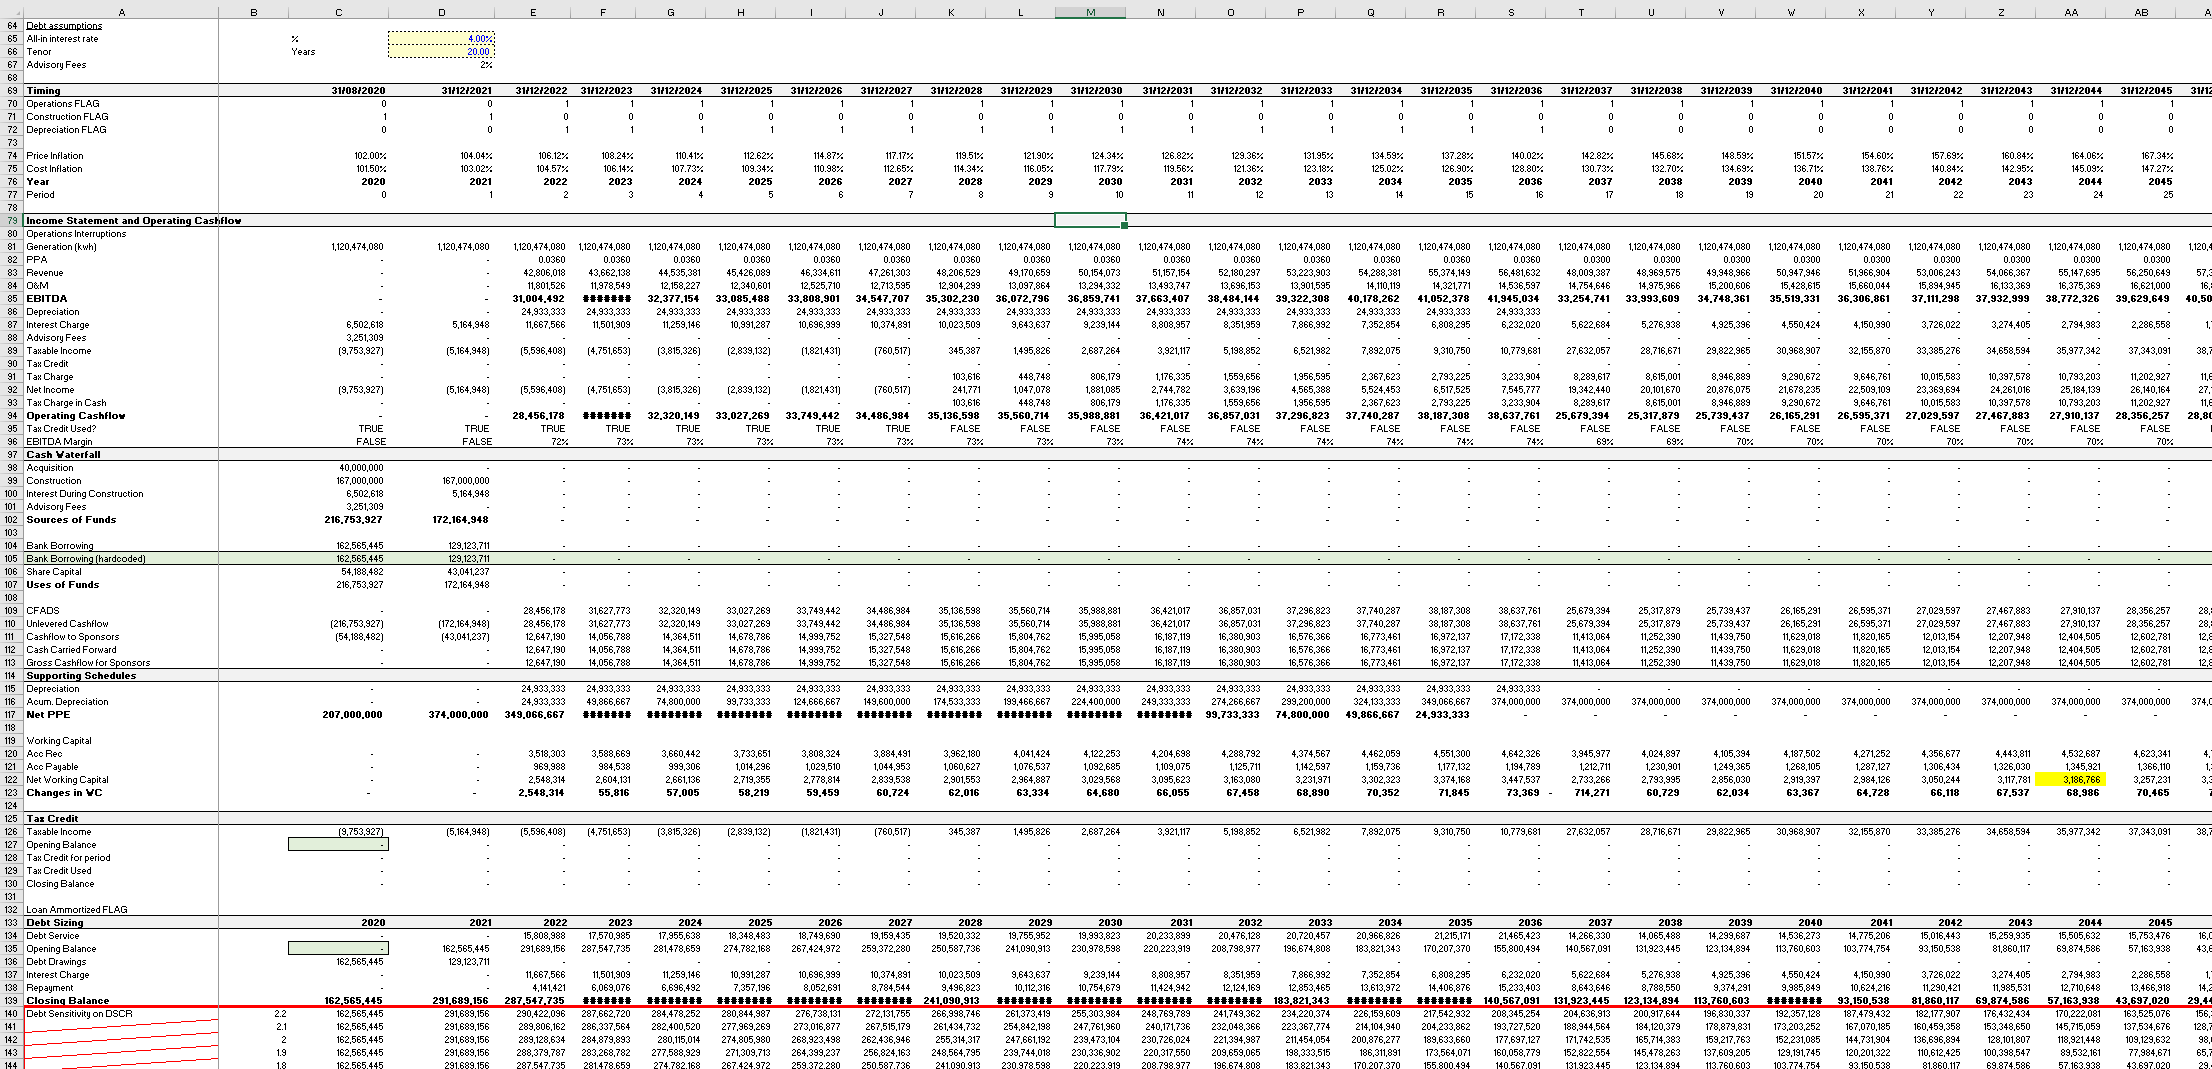Select the highlighted column M header
This screenshot has width=2212, height=1069.
coord(1090,12)
